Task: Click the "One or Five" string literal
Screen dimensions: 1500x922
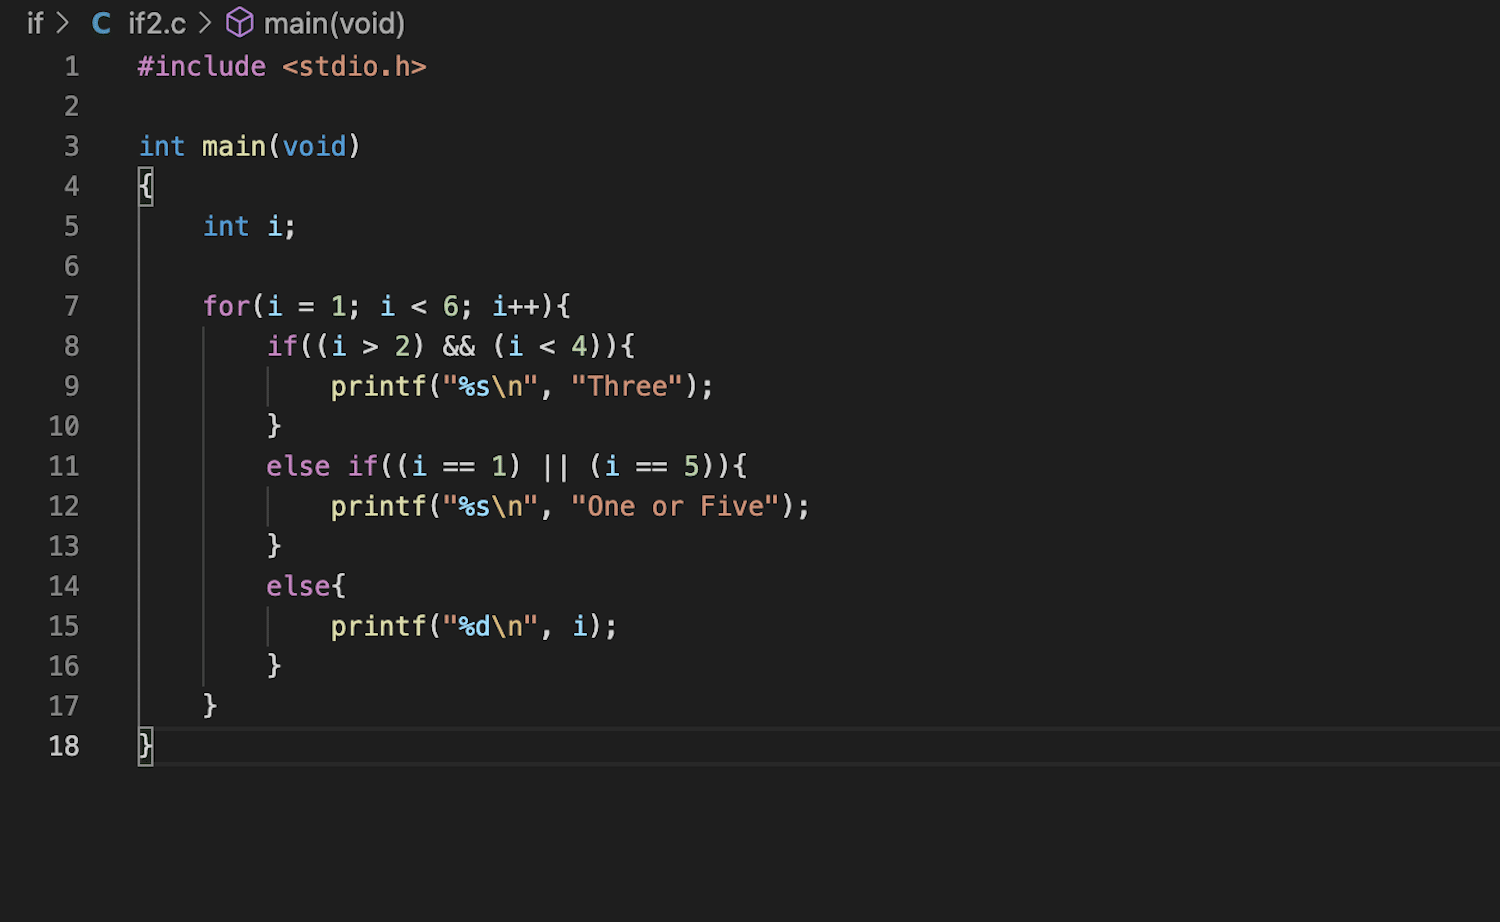Action: [674, 506]
